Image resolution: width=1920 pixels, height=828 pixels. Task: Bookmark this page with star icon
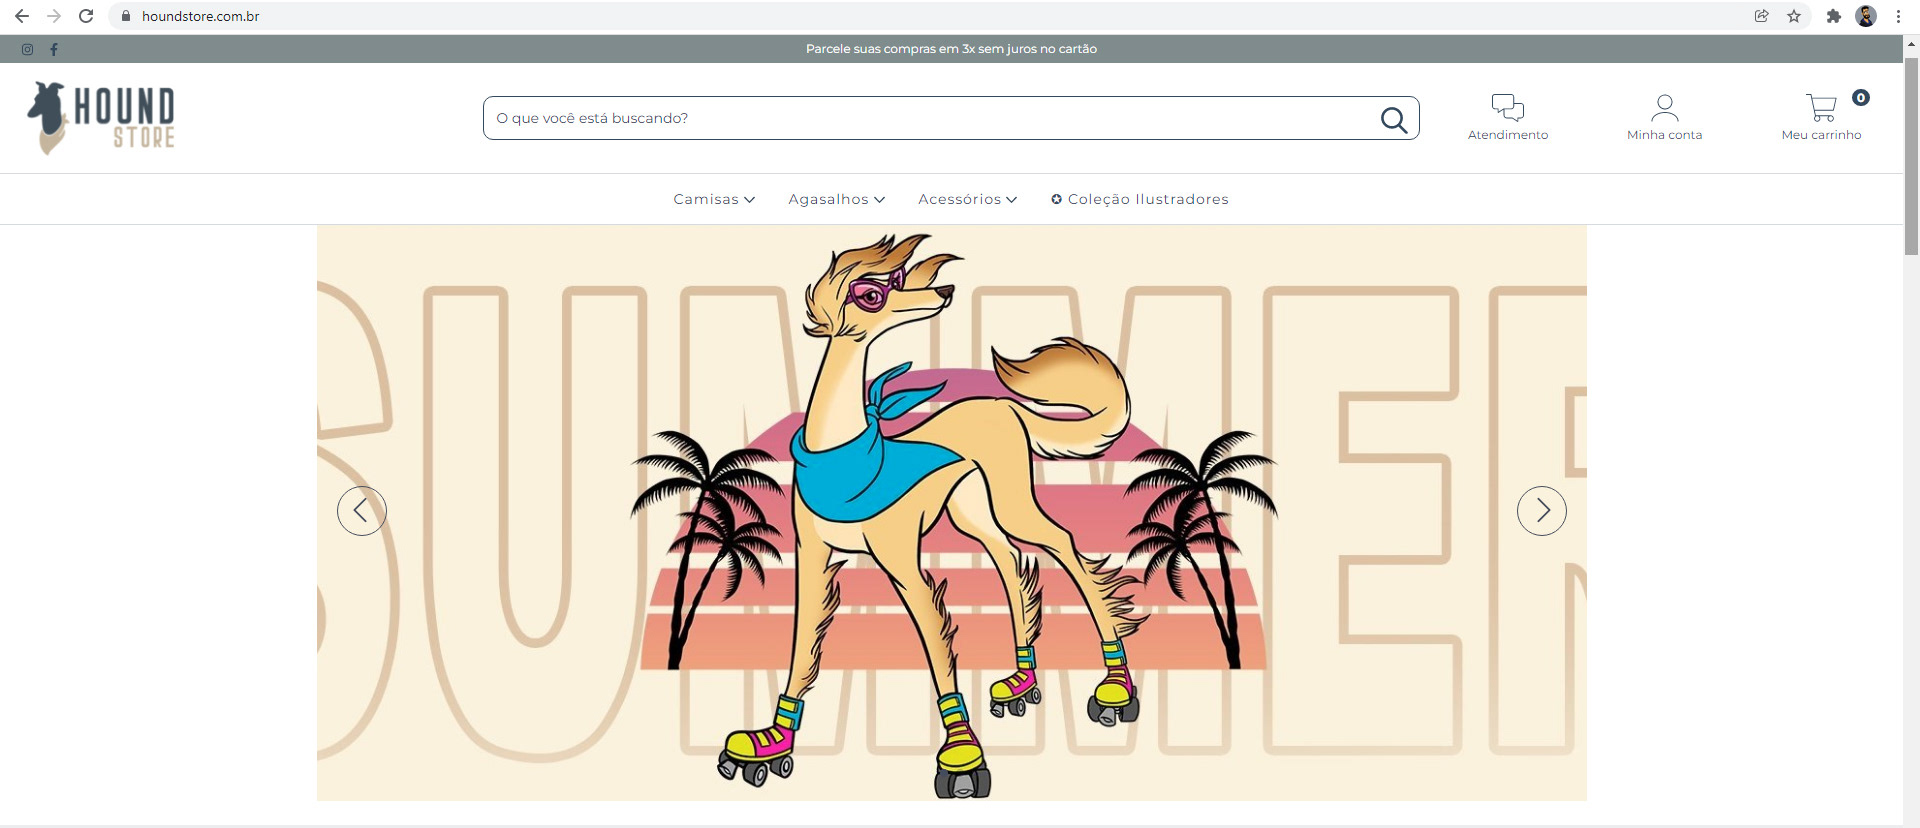1794,16
